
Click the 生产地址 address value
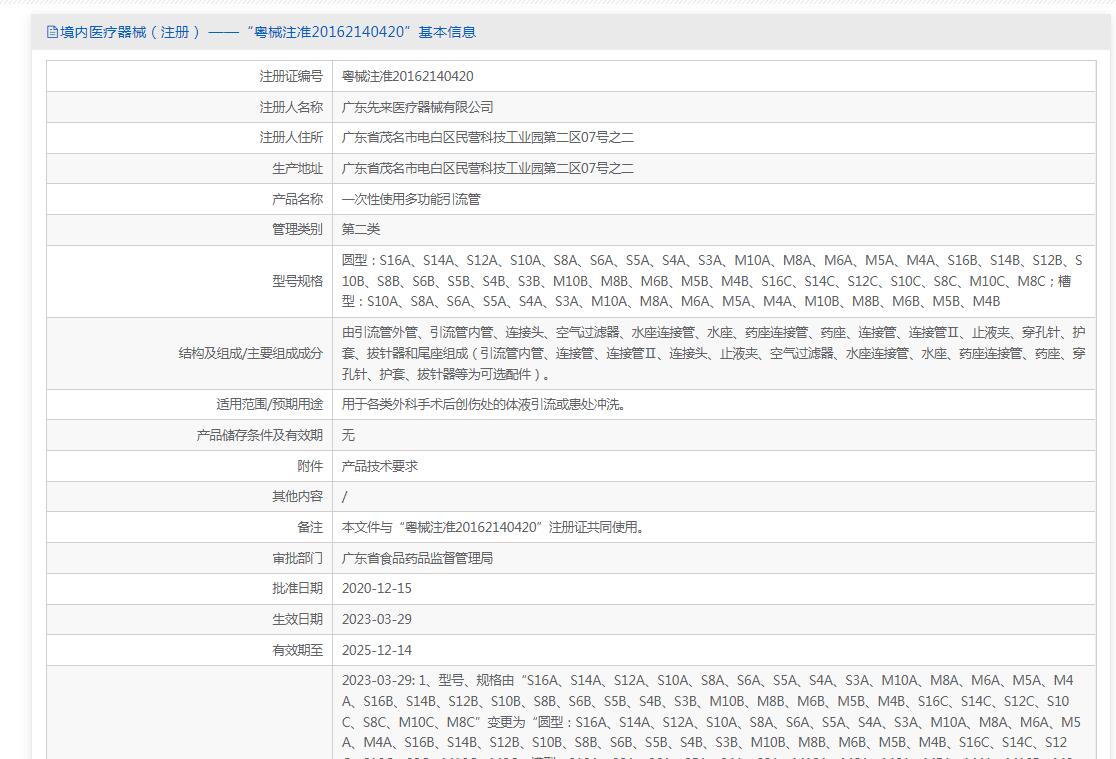click(487, 169)
